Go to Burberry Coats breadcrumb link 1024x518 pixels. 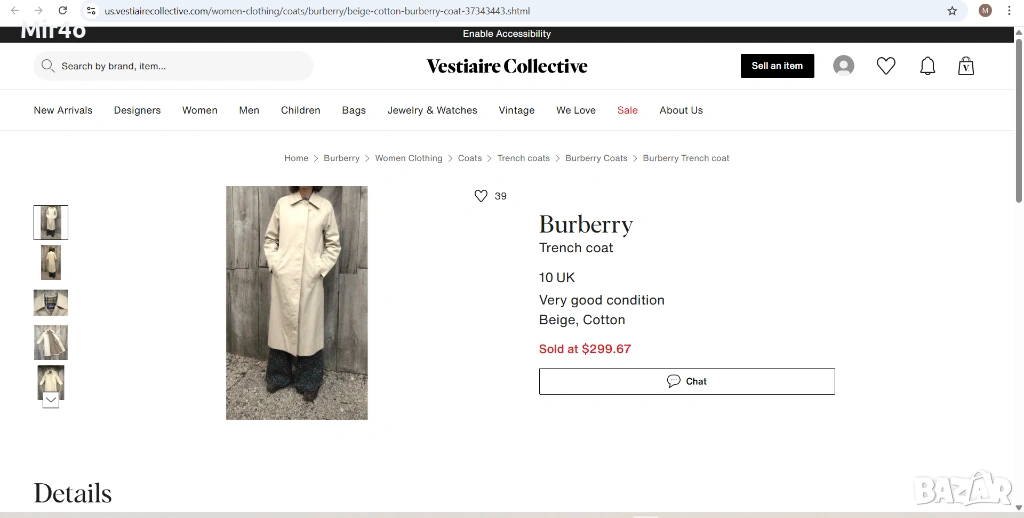pos(596,158)
